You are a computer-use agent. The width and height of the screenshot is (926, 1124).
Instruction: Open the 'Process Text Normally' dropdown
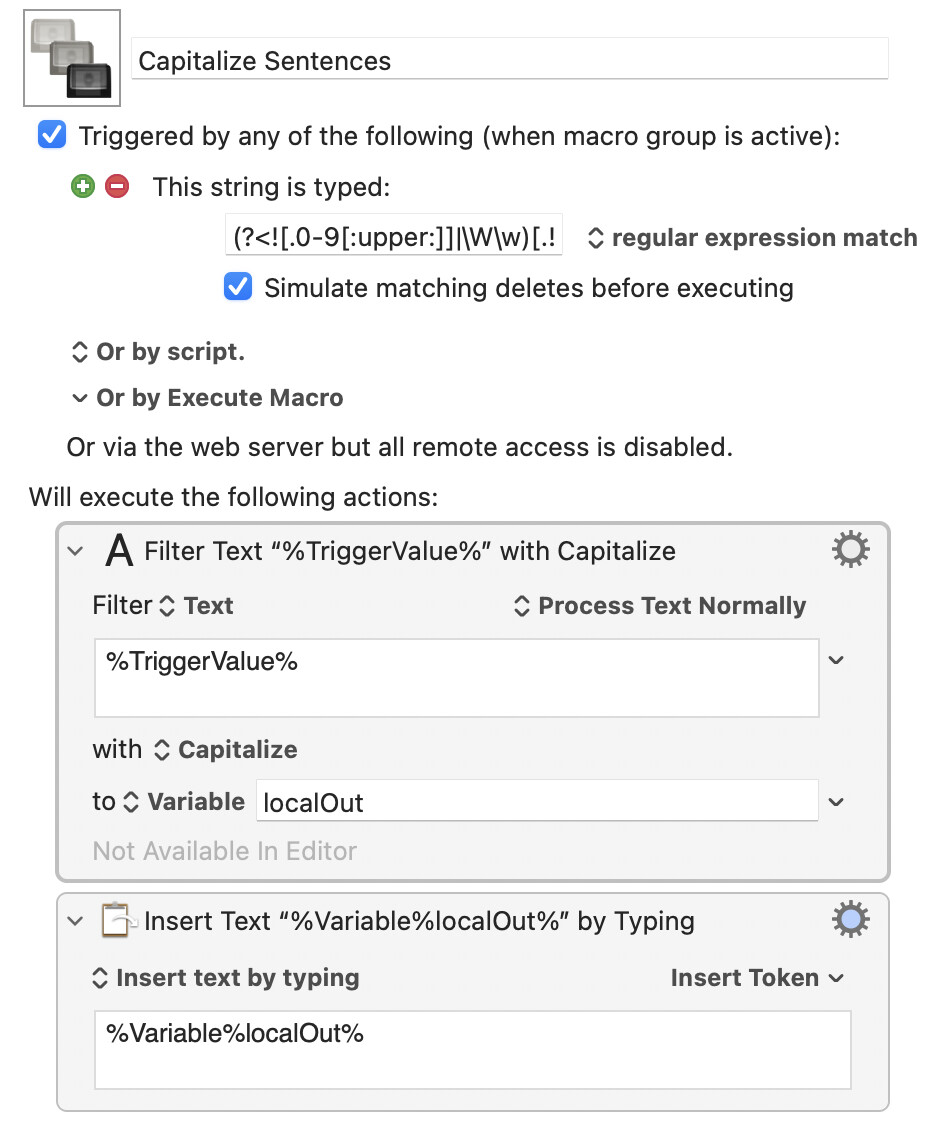tap(659, 606)
